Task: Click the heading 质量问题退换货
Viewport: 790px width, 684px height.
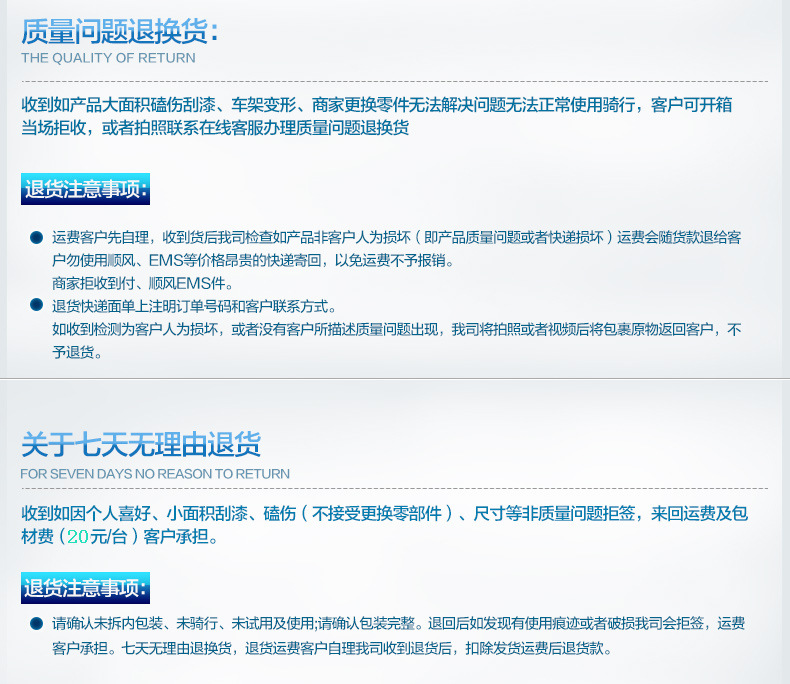Action: pos(120,31)
